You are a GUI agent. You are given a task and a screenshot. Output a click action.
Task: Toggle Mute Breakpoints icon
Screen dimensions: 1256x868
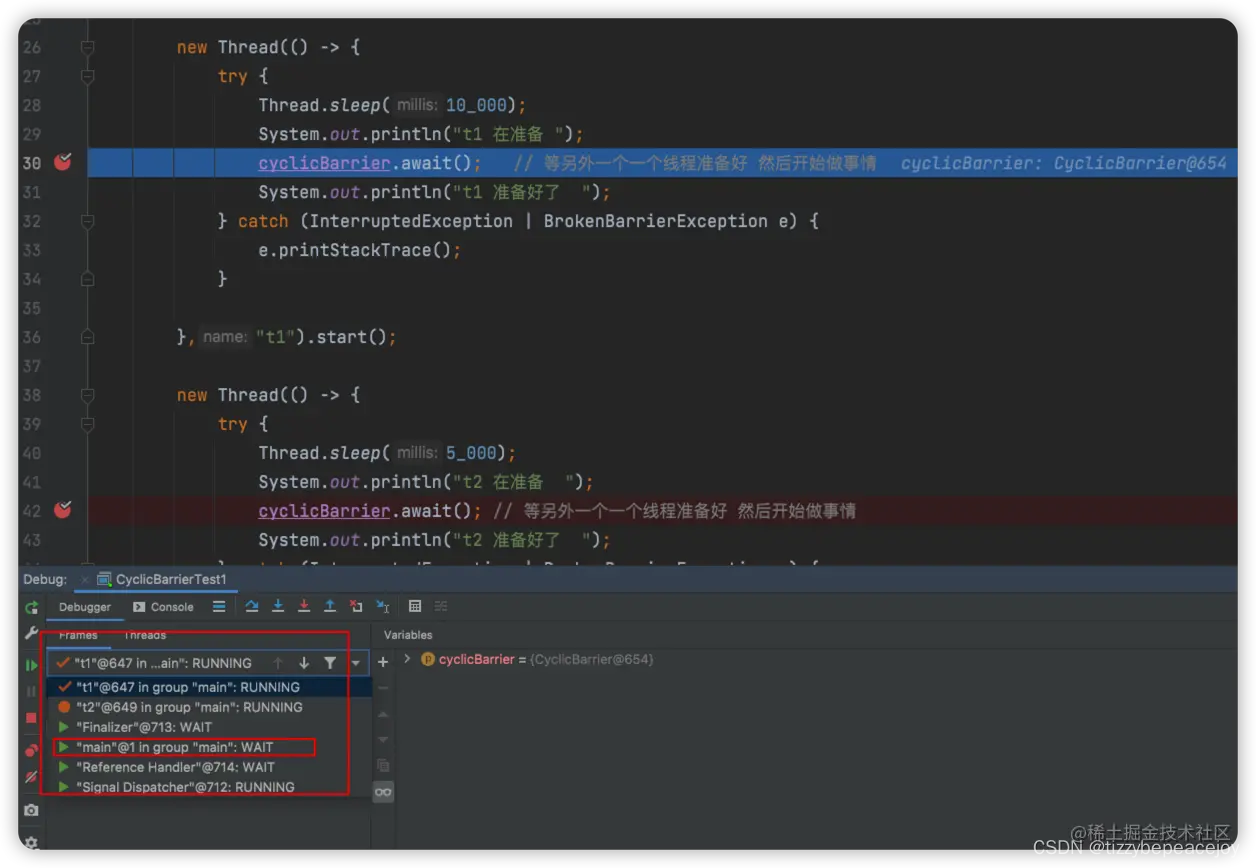tap(31, 777)
